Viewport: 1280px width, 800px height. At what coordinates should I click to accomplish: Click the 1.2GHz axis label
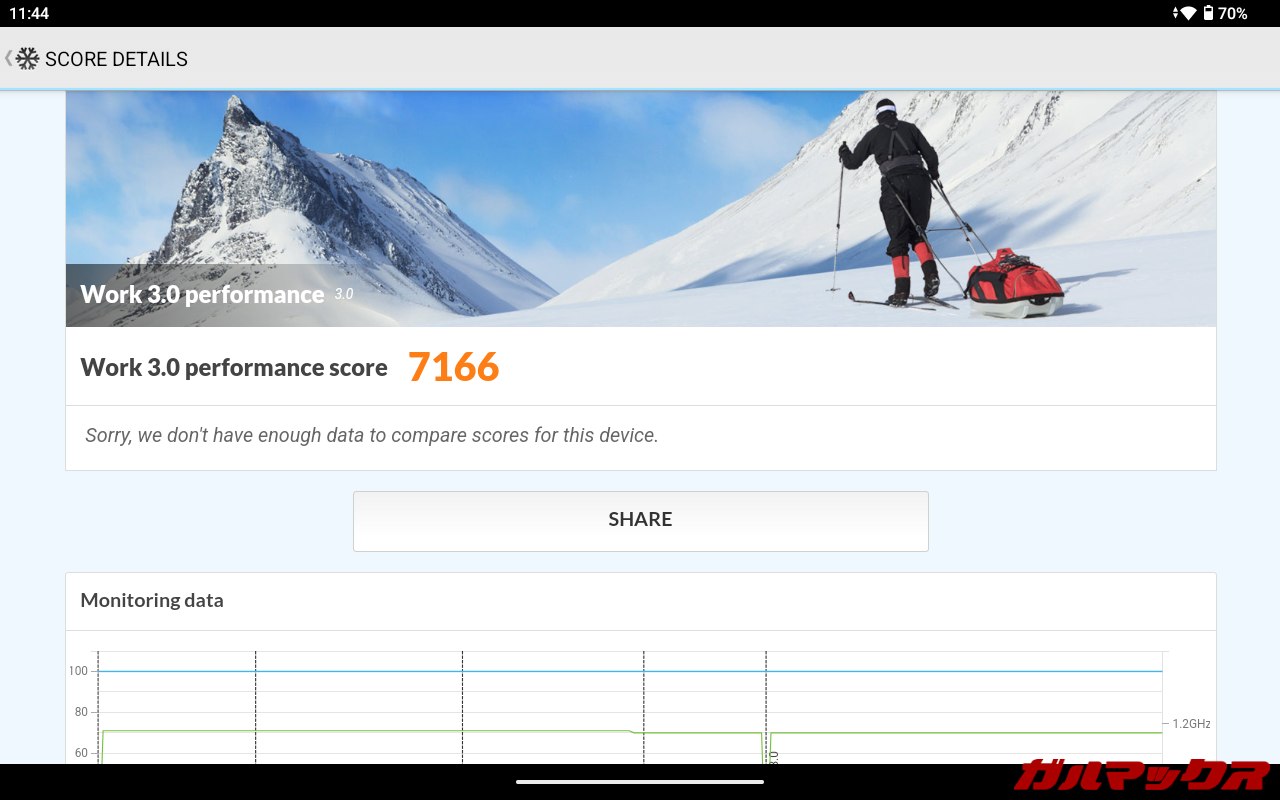[x=1191, y=724]
